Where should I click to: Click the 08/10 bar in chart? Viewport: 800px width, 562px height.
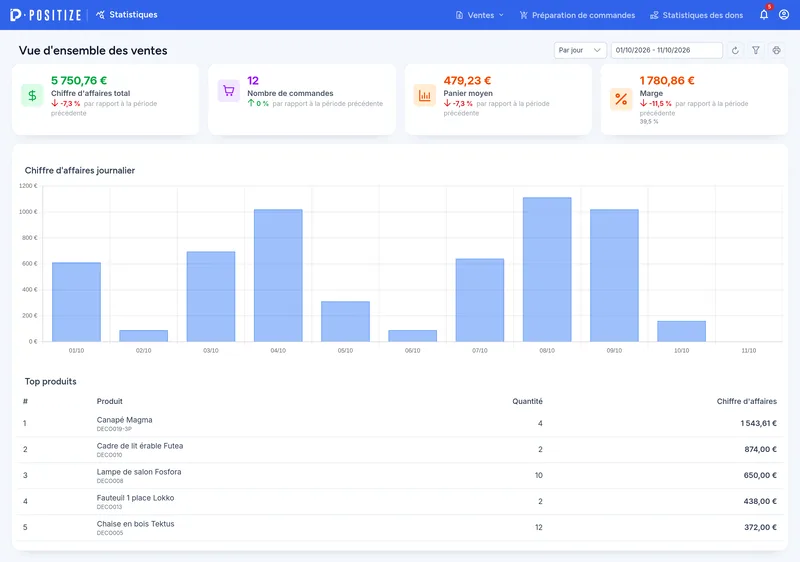(x=547, y=269)
